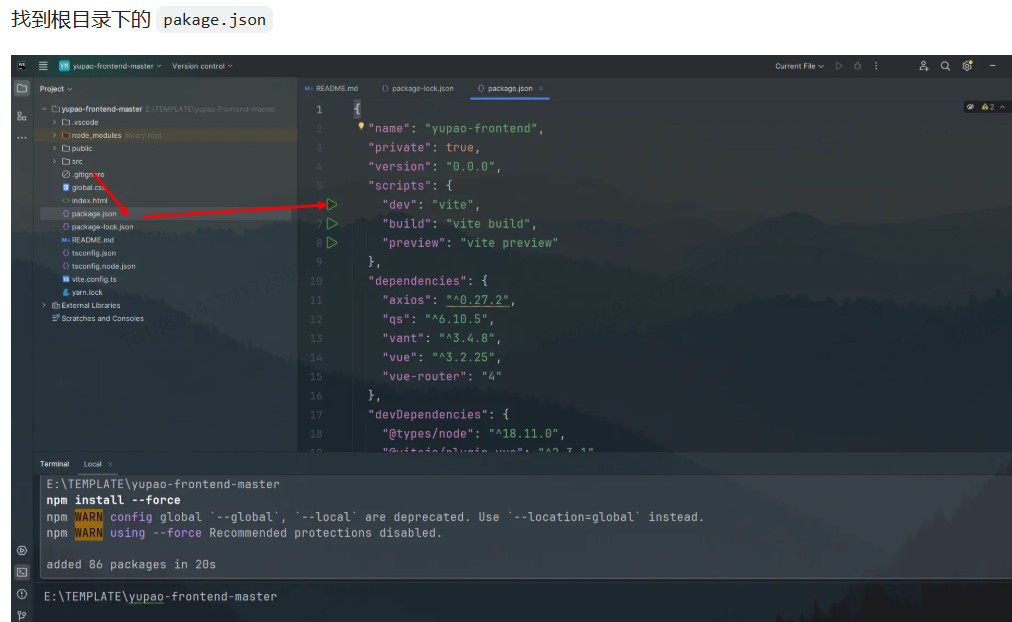The width and height of the screenshot is (1012, 622).
Task: Open the Project tool window folder icon
Action: 22,88
